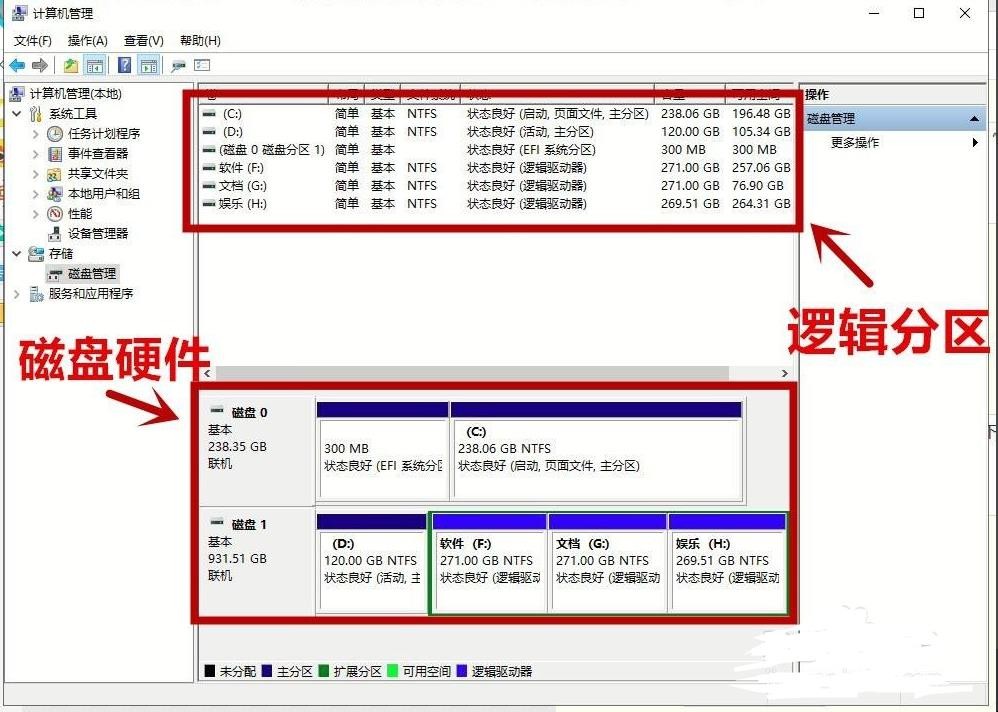
Task: Click the 本地用户和组 users icon
Action: (x=55, y=193)
